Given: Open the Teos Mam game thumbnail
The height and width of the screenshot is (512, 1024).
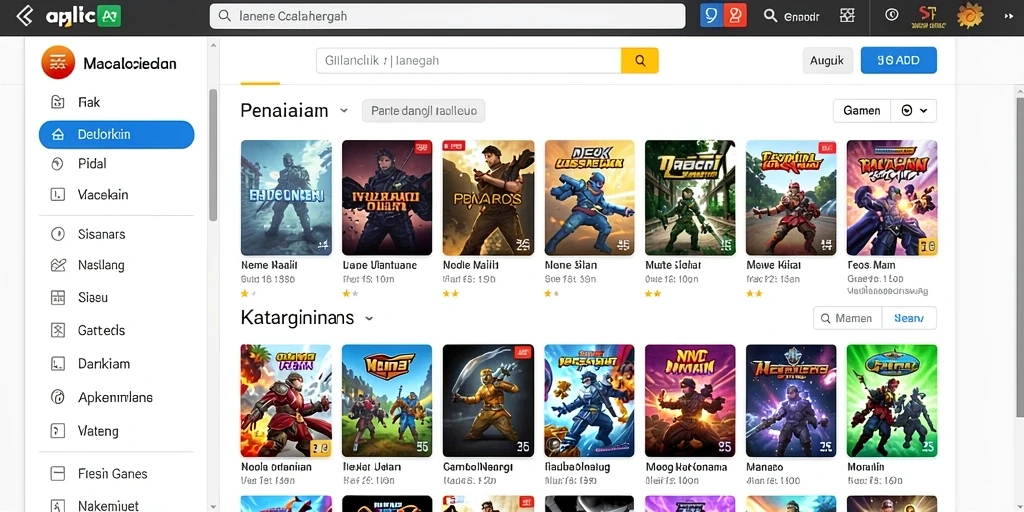Looking at the screenshot, I should [892, 197].
